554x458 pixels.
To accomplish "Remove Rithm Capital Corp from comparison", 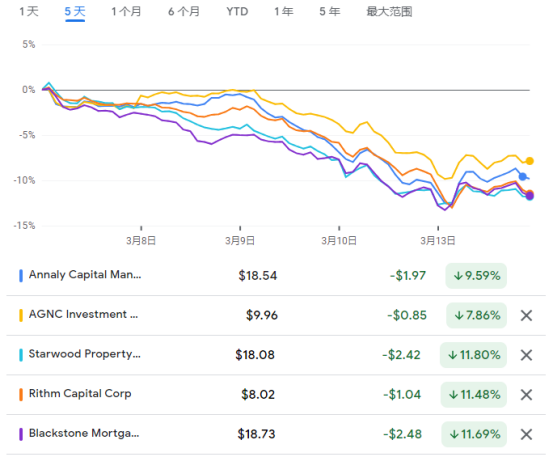I will [526, 394].
